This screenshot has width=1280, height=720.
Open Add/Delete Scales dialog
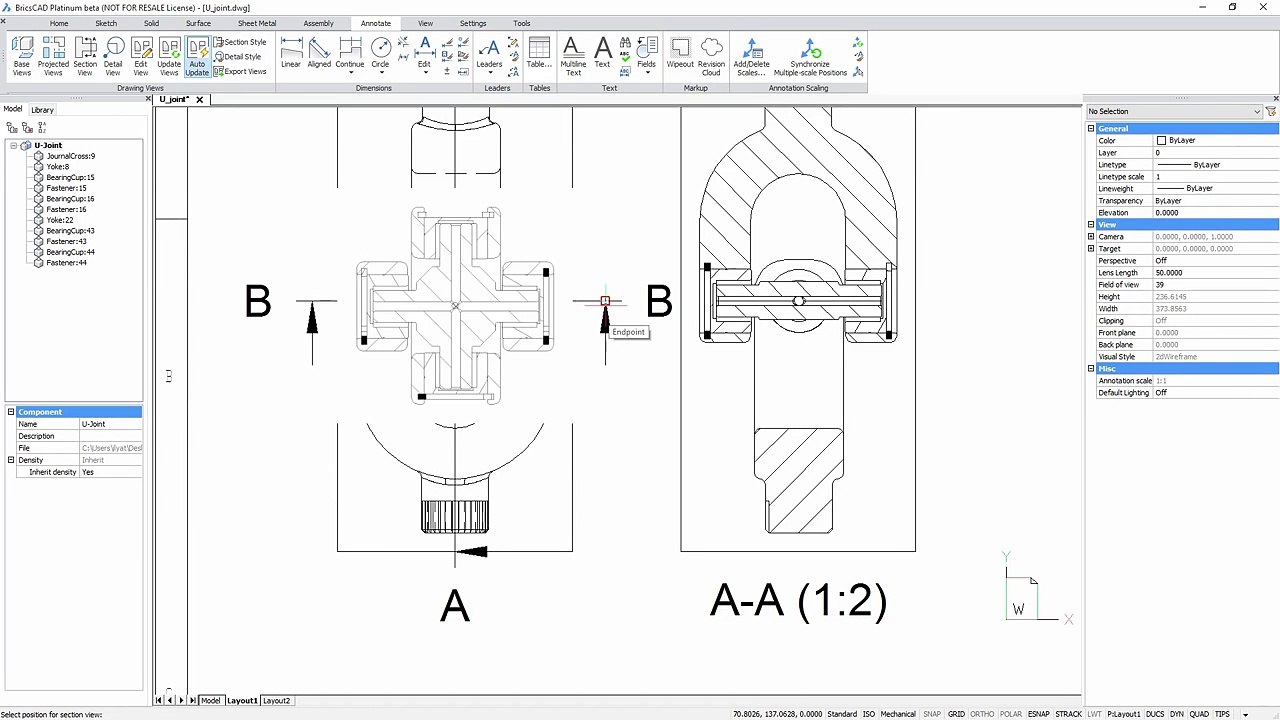tap(750, 57)
